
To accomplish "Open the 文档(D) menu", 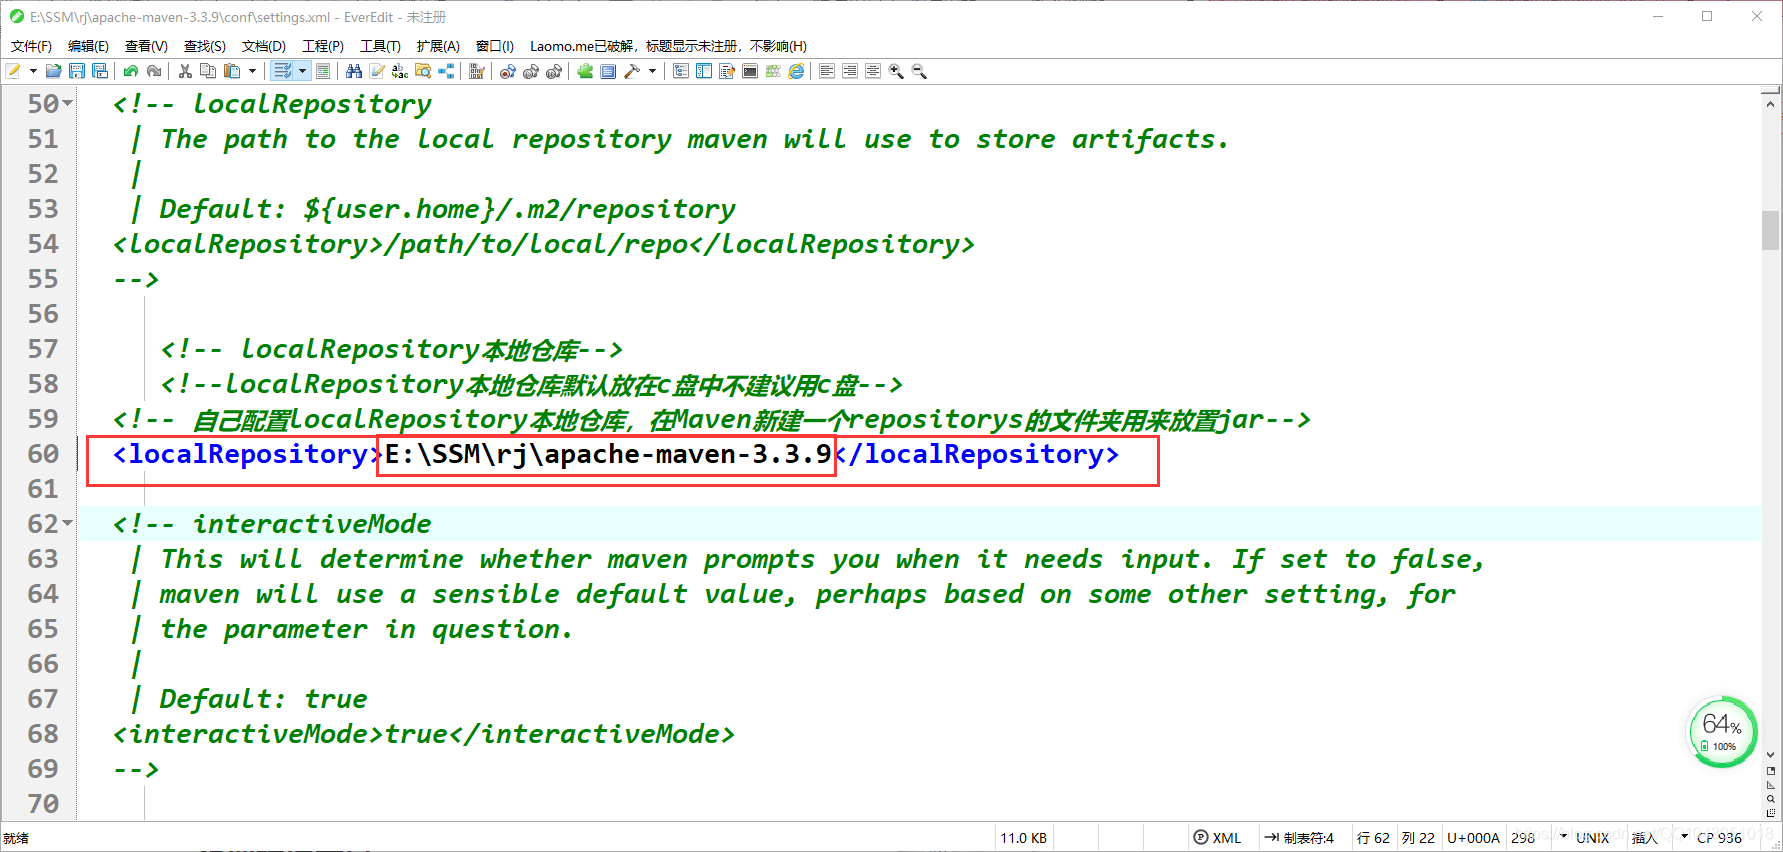I will click(264, 46).
